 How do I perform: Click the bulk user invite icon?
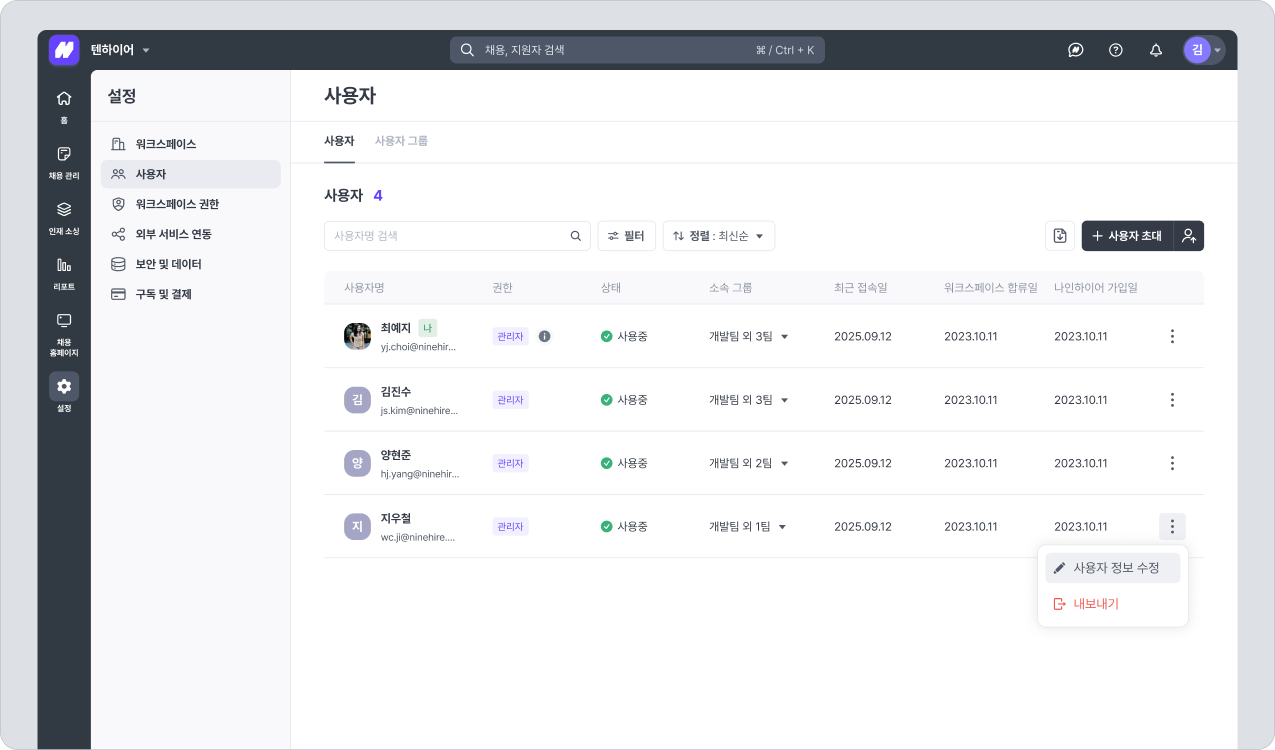(x=1189, y=236)
